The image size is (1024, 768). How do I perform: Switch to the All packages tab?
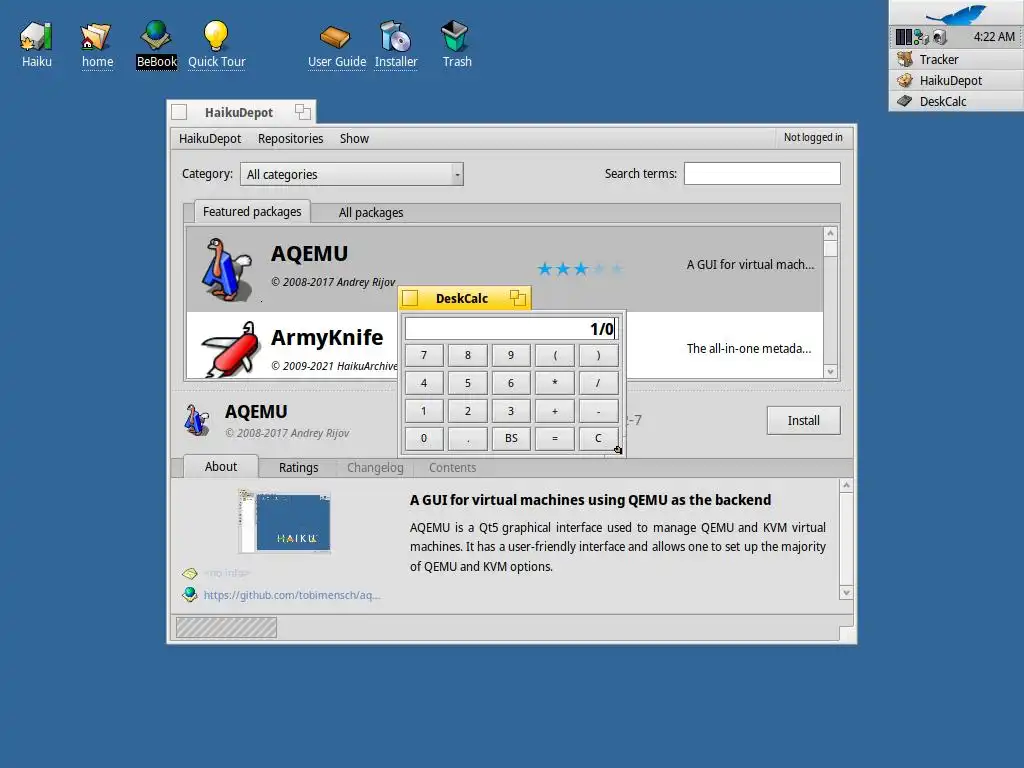coord(371,212)
